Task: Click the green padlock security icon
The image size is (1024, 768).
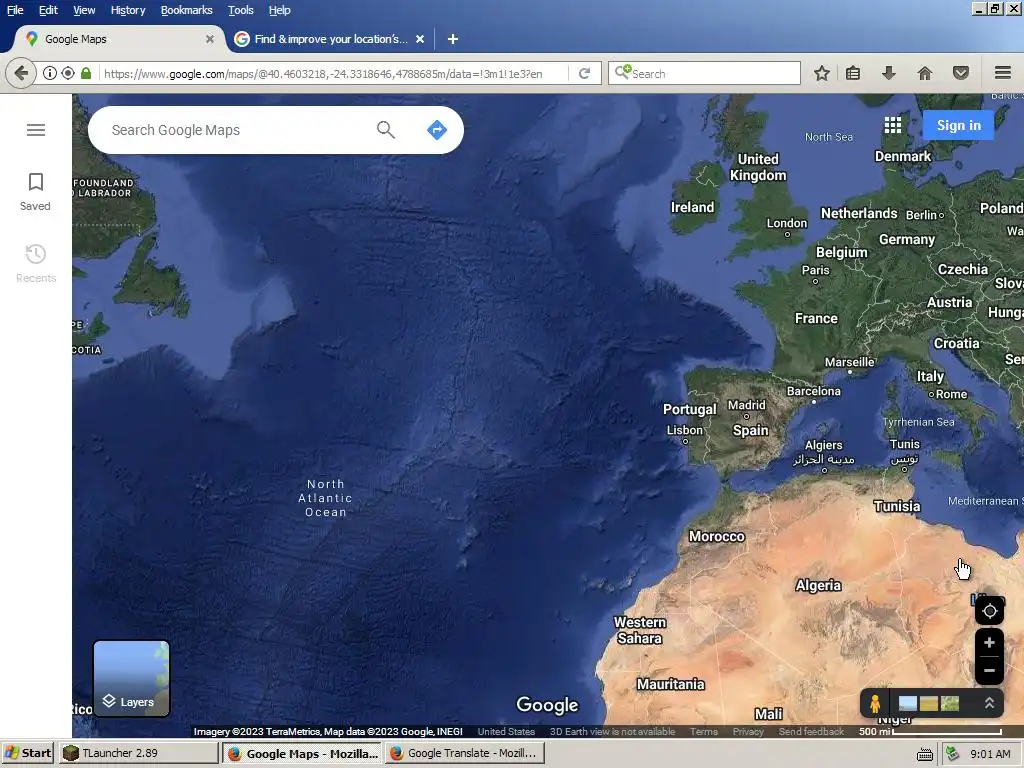Action: 86,73
